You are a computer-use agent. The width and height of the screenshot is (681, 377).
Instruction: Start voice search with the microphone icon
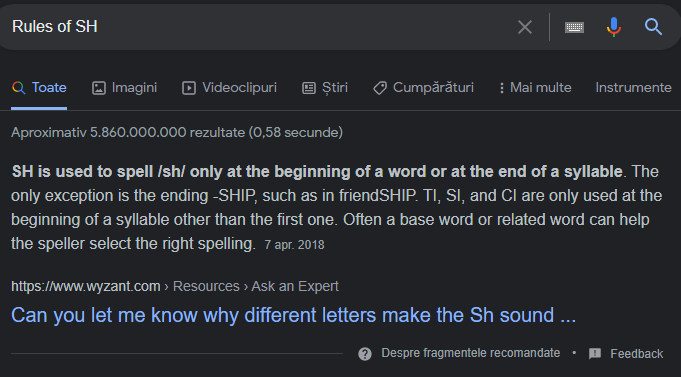coord(614,27)
